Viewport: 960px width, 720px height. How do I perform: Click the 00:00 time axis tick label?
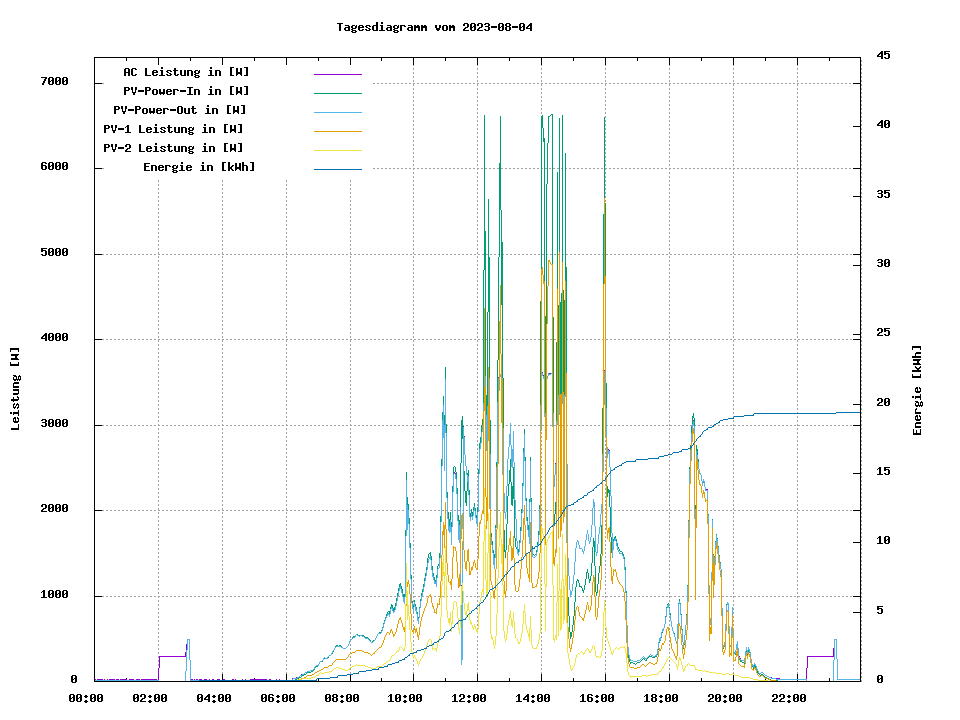coord(86,698)
